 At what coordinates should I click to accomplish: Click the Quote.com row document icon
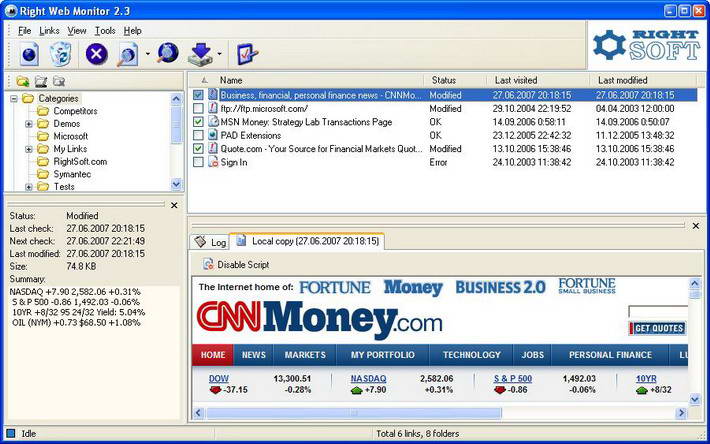point(213,148)
